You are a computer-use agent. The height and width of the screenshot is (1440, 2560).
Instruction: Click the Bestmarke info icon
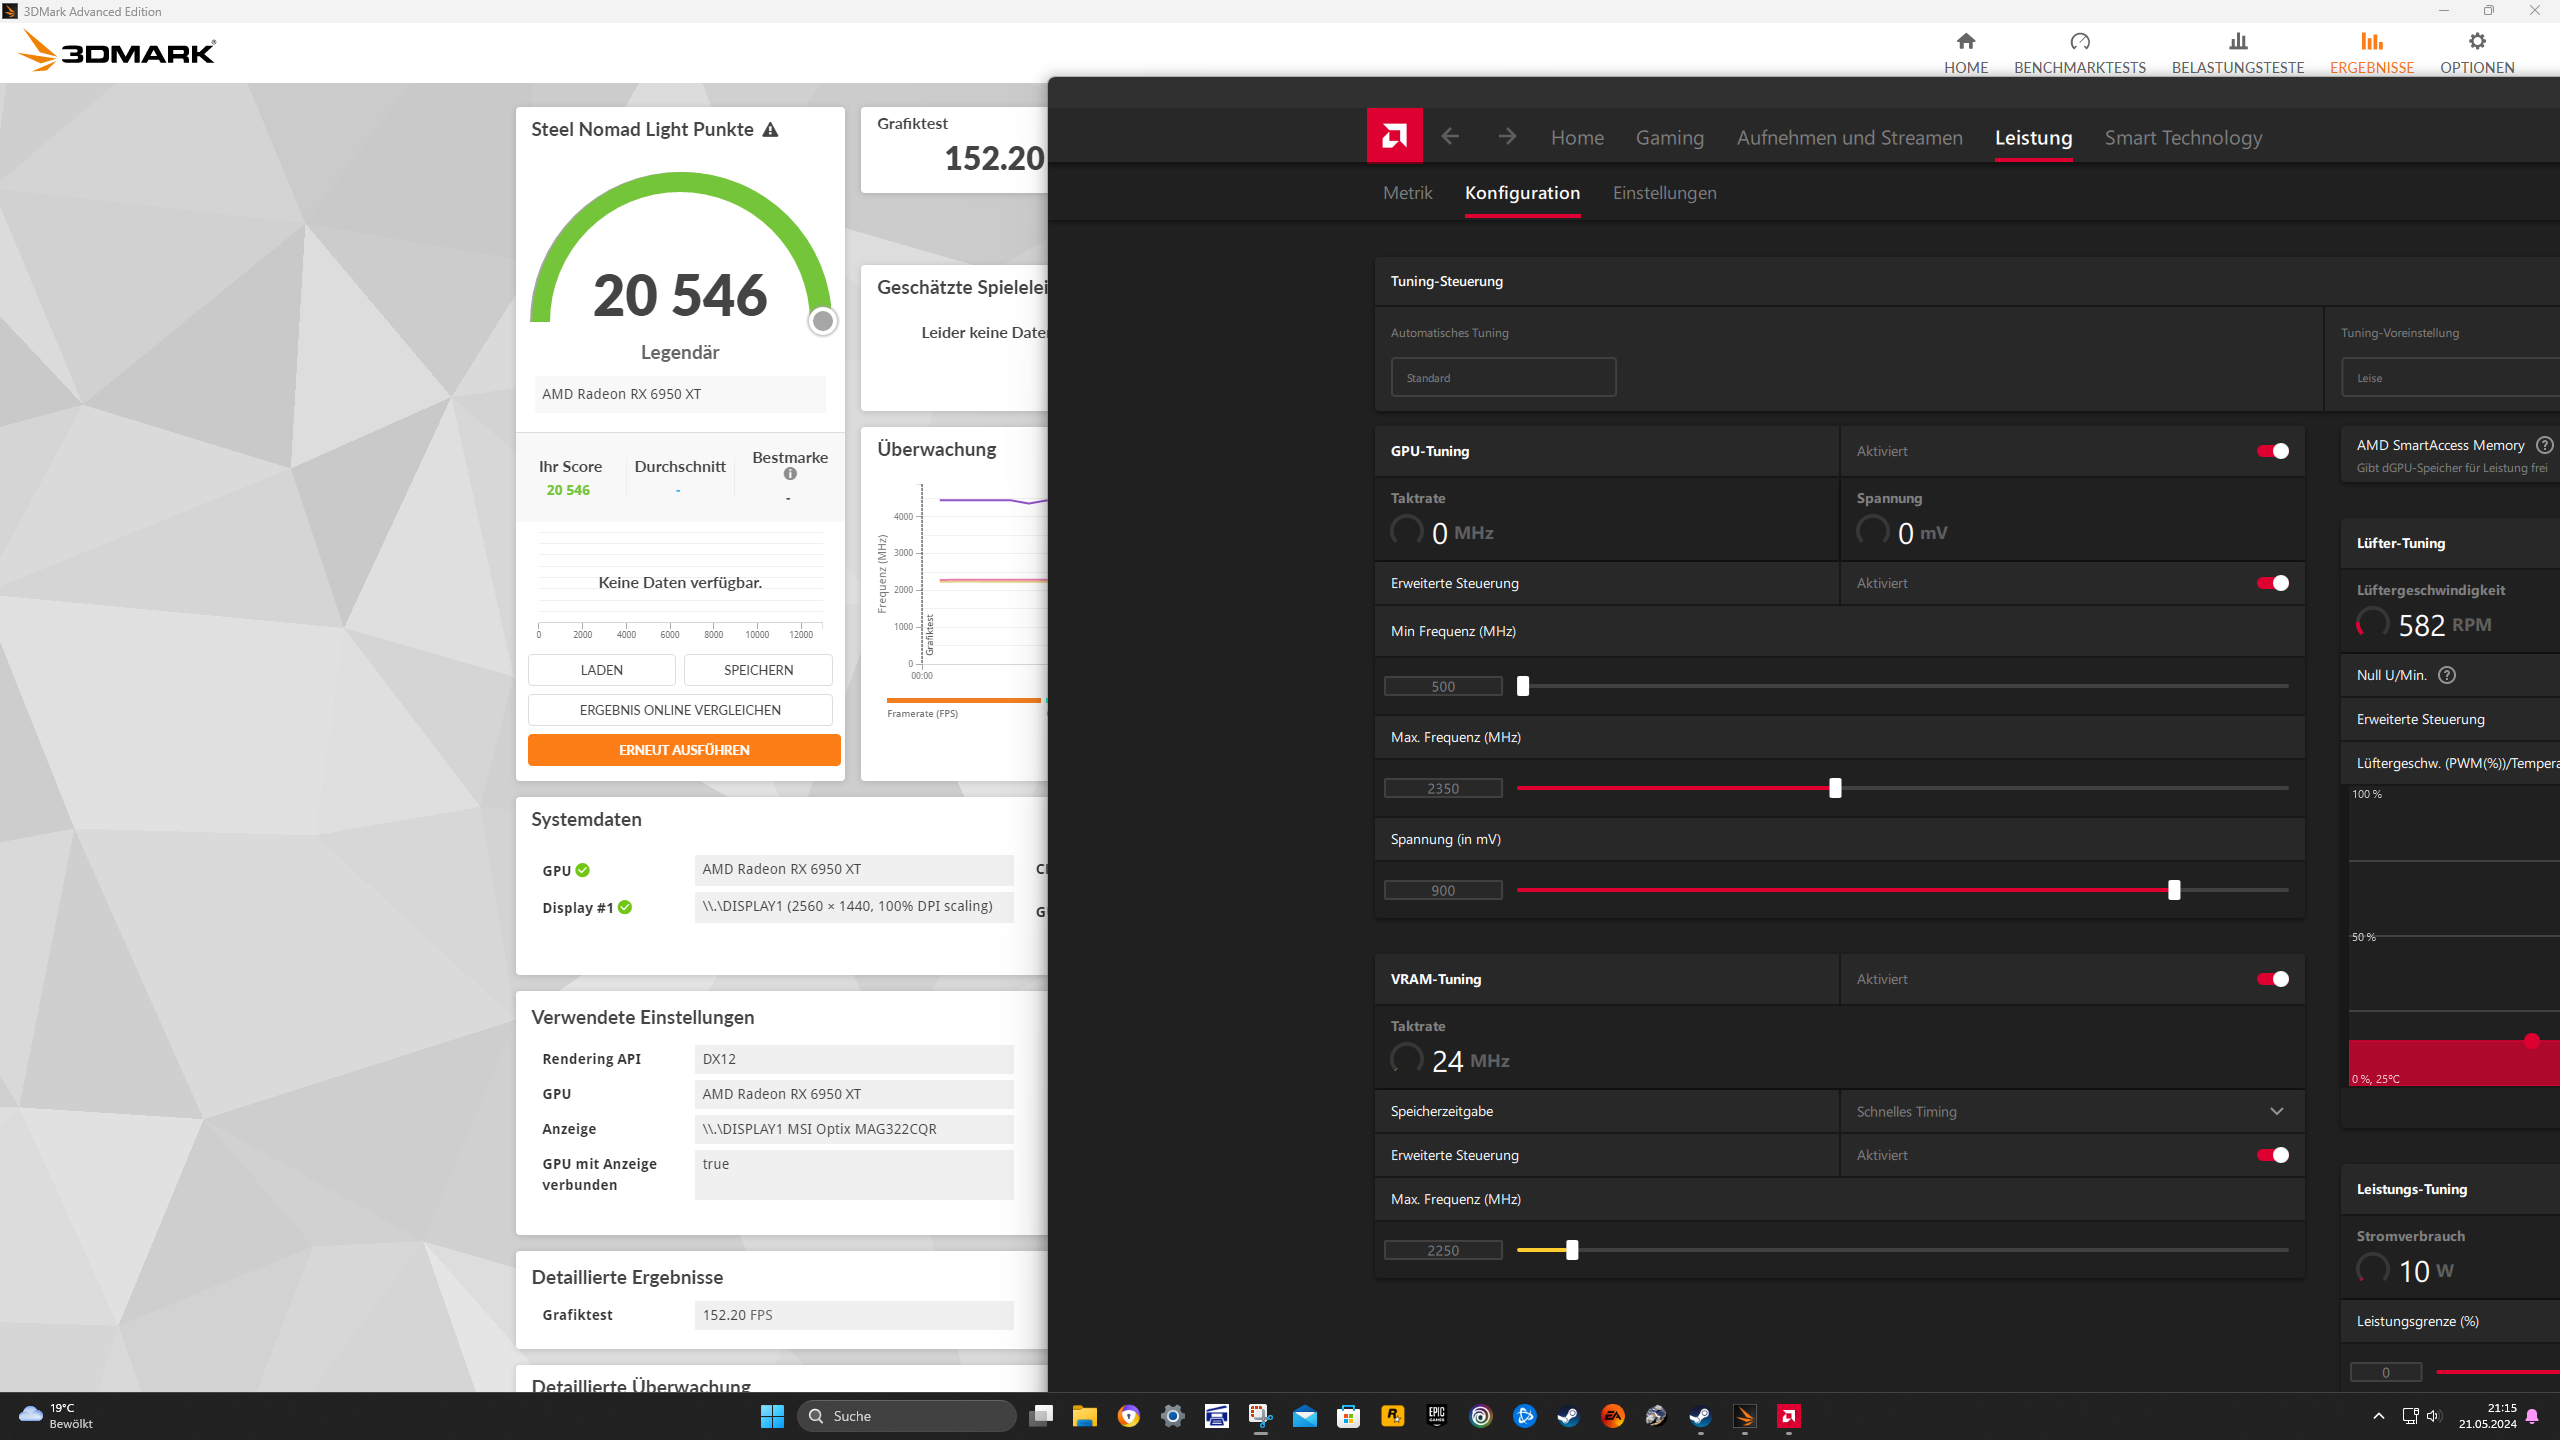click(x=790, y=474)
